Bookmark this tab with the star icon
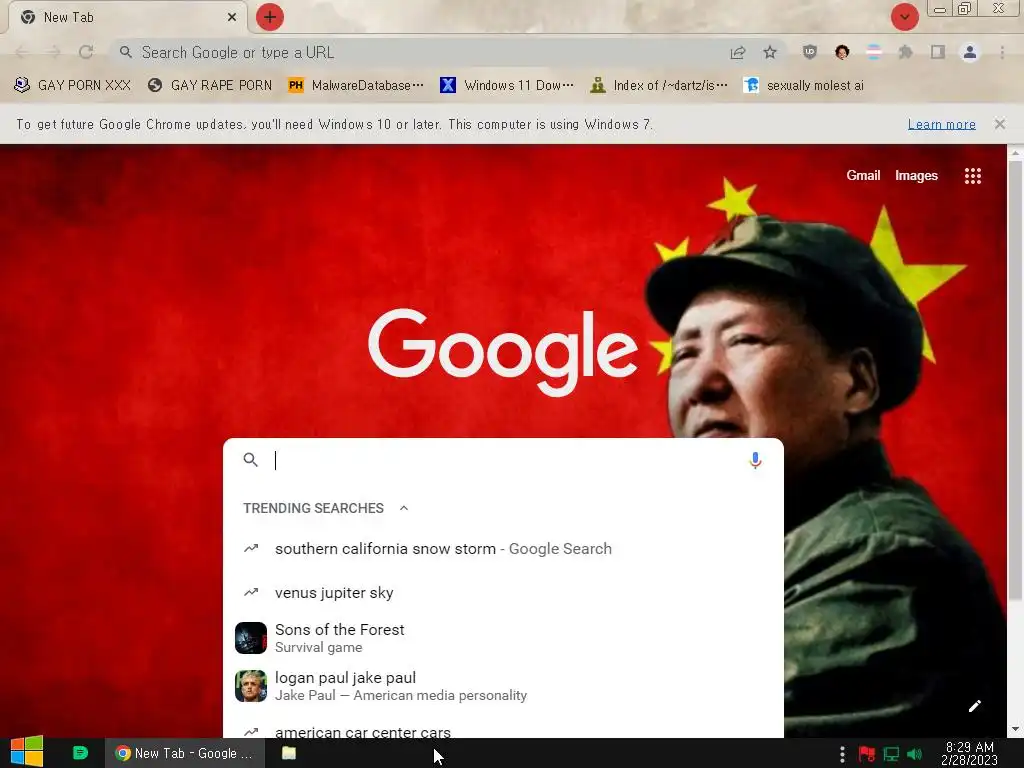This screenshot has width=1024, height=768. coord(771,52)
